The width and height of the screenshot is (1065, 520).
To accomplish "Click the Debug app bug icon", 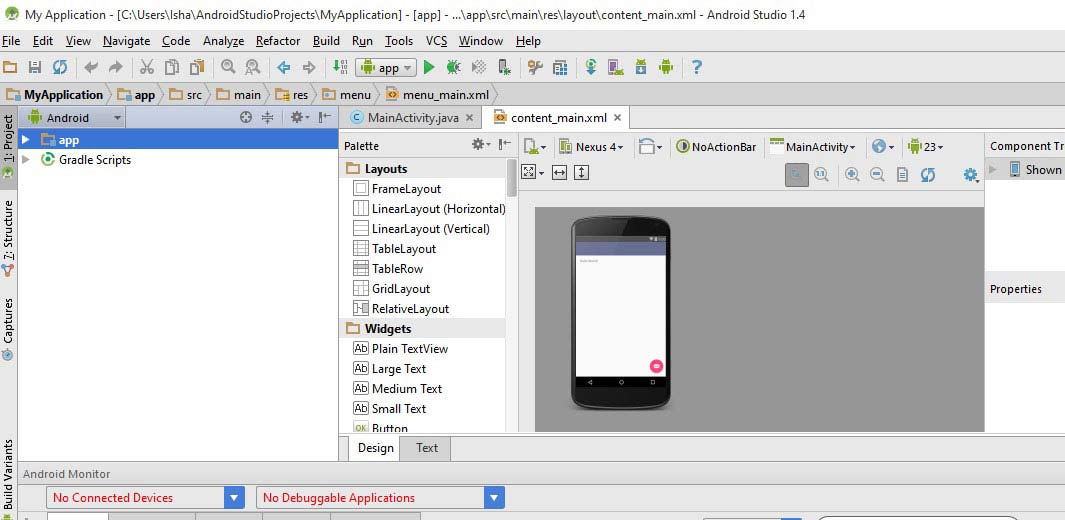I will click(x=454, y=67).
